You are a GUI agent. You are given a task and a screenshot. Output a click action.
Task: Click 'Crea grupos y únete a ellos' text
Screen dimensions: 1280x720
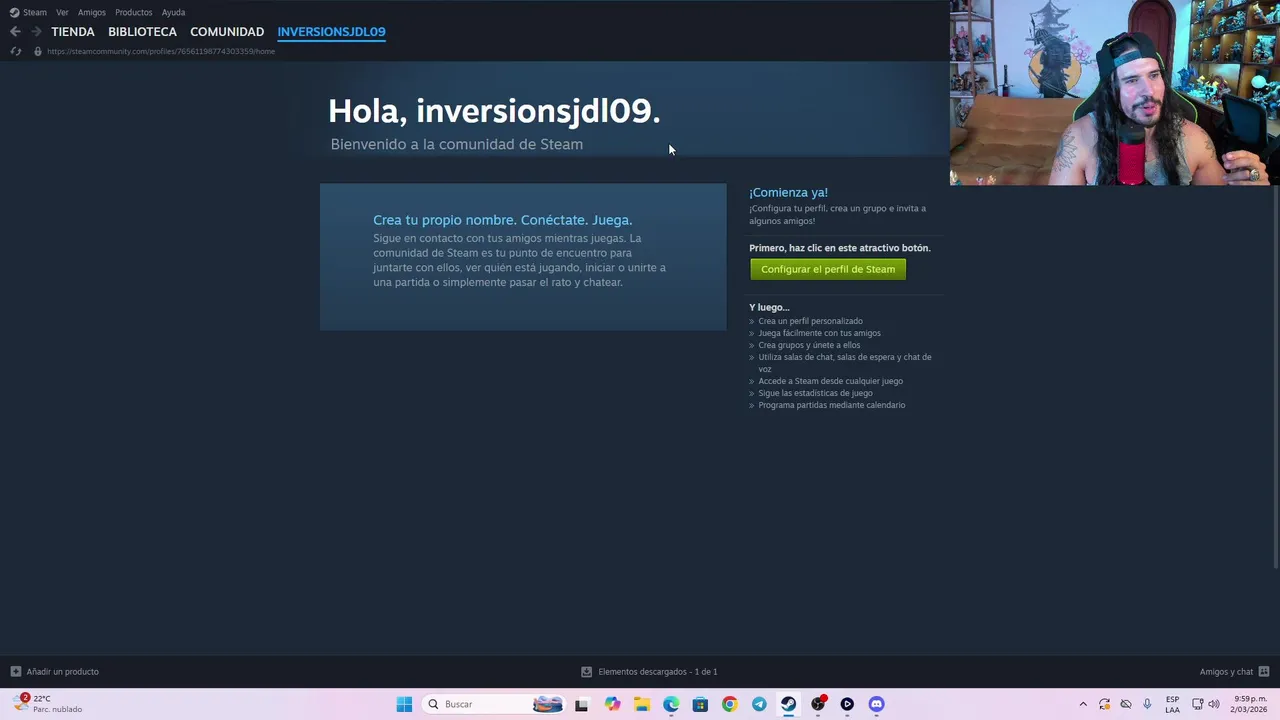coord(809,345)
